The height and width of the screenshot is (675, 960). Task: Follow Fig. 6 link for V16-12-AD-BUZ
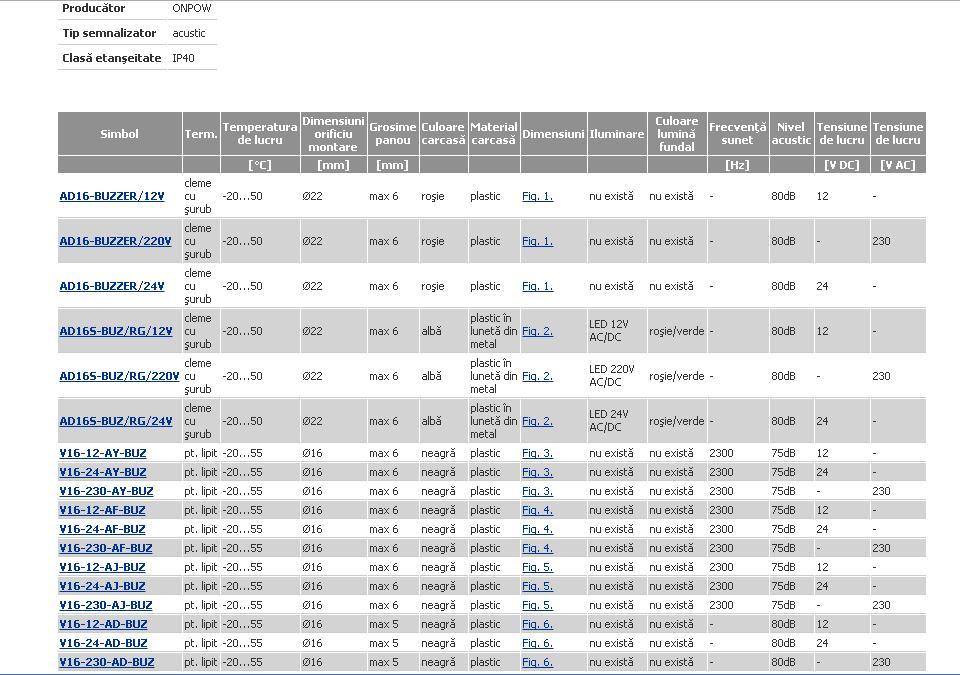(538, 624)
